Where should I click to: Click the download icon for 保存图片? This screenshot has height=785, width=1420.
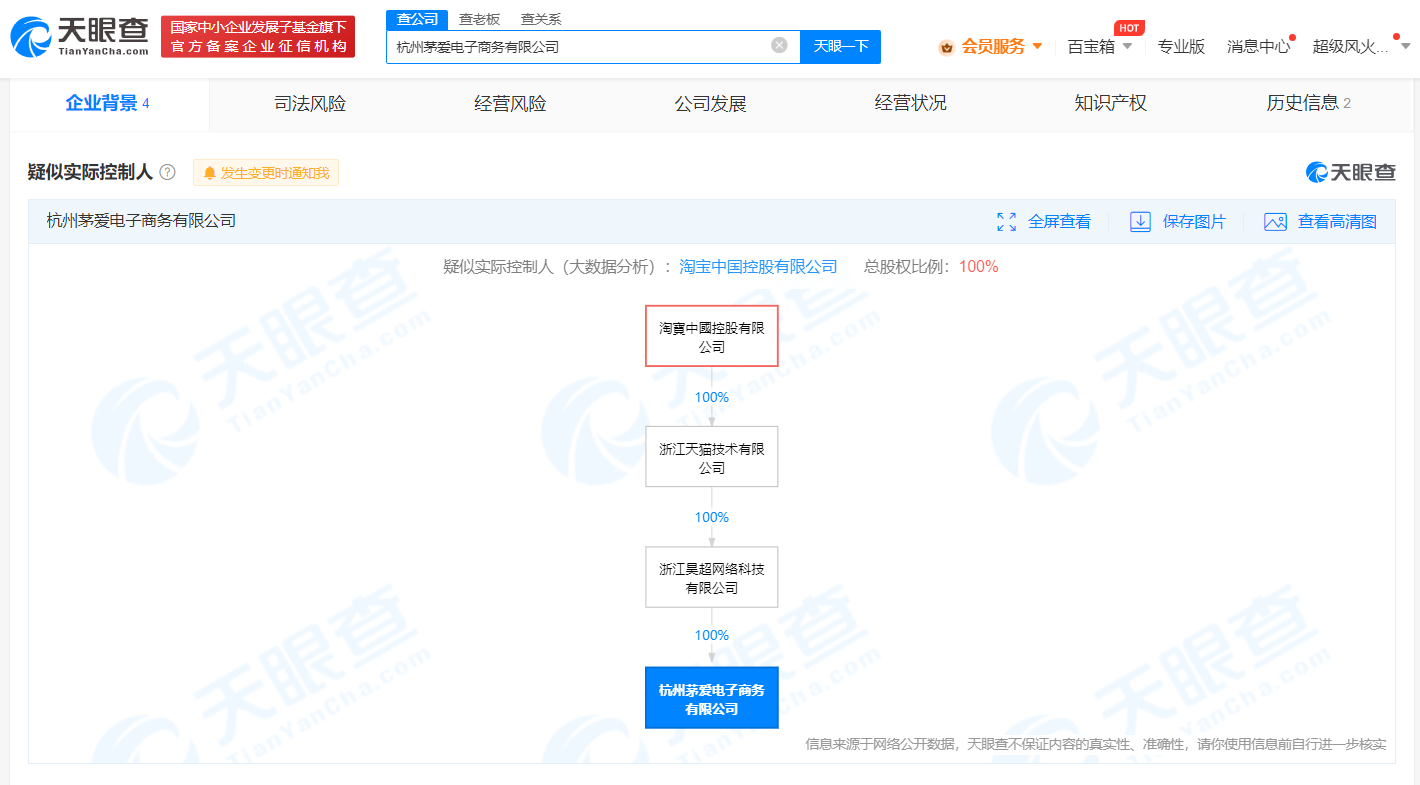tap(1140, 222)
